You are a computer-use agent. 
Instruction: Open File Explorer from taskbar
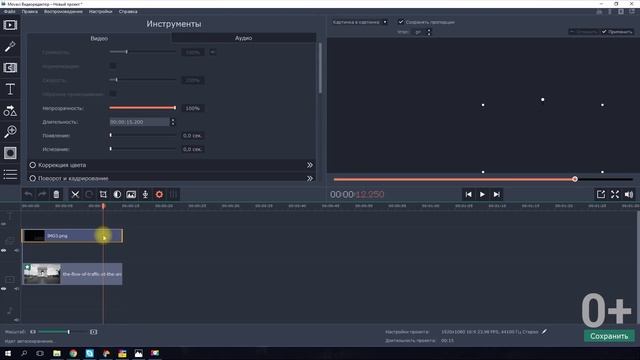pos(57,353)
